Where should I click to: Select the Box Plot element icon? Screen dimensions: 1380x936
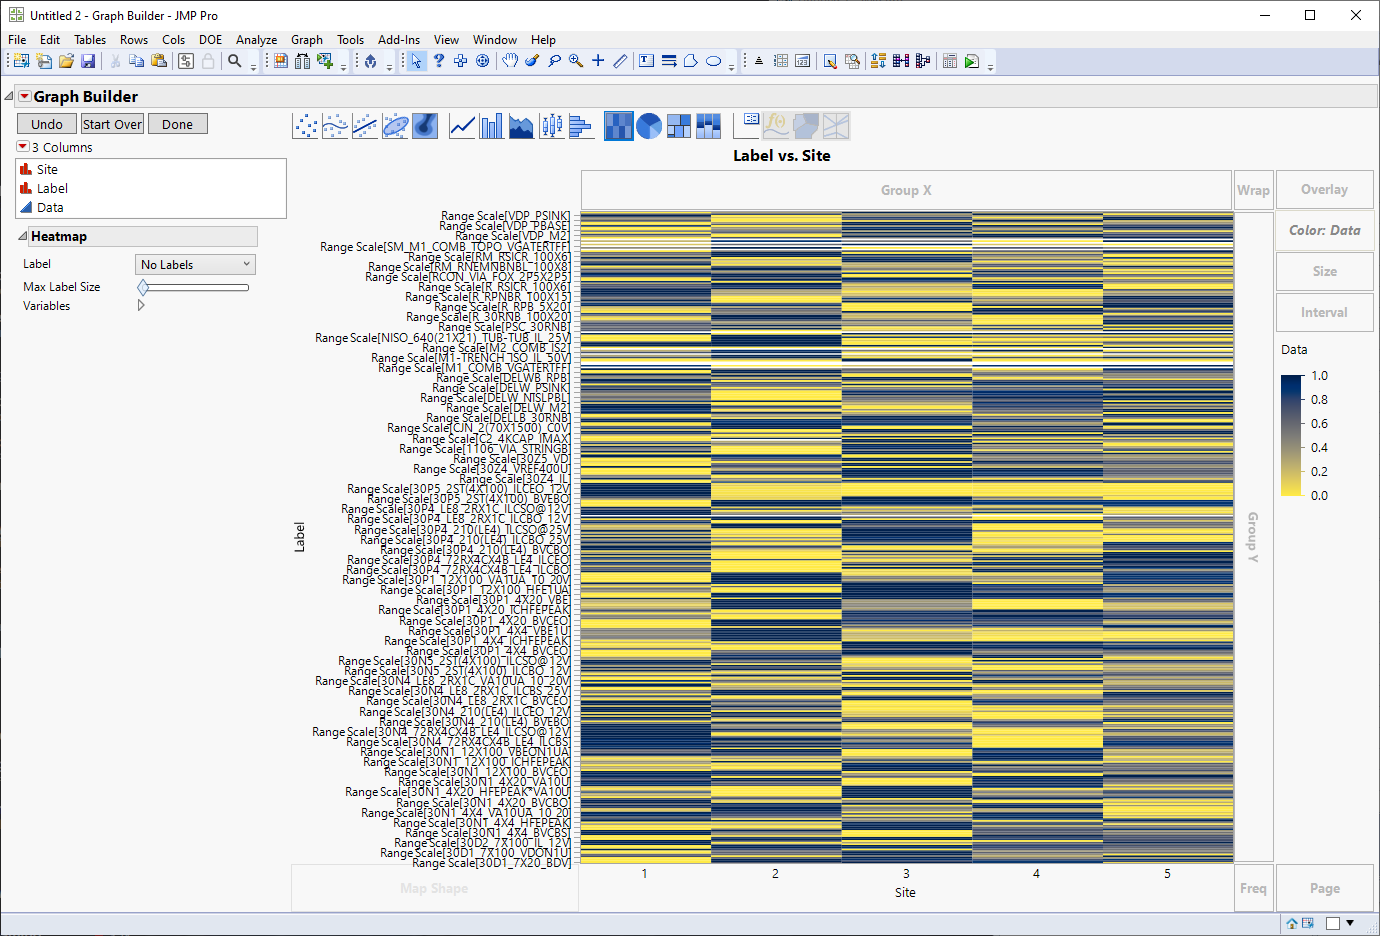click(551, 125)
